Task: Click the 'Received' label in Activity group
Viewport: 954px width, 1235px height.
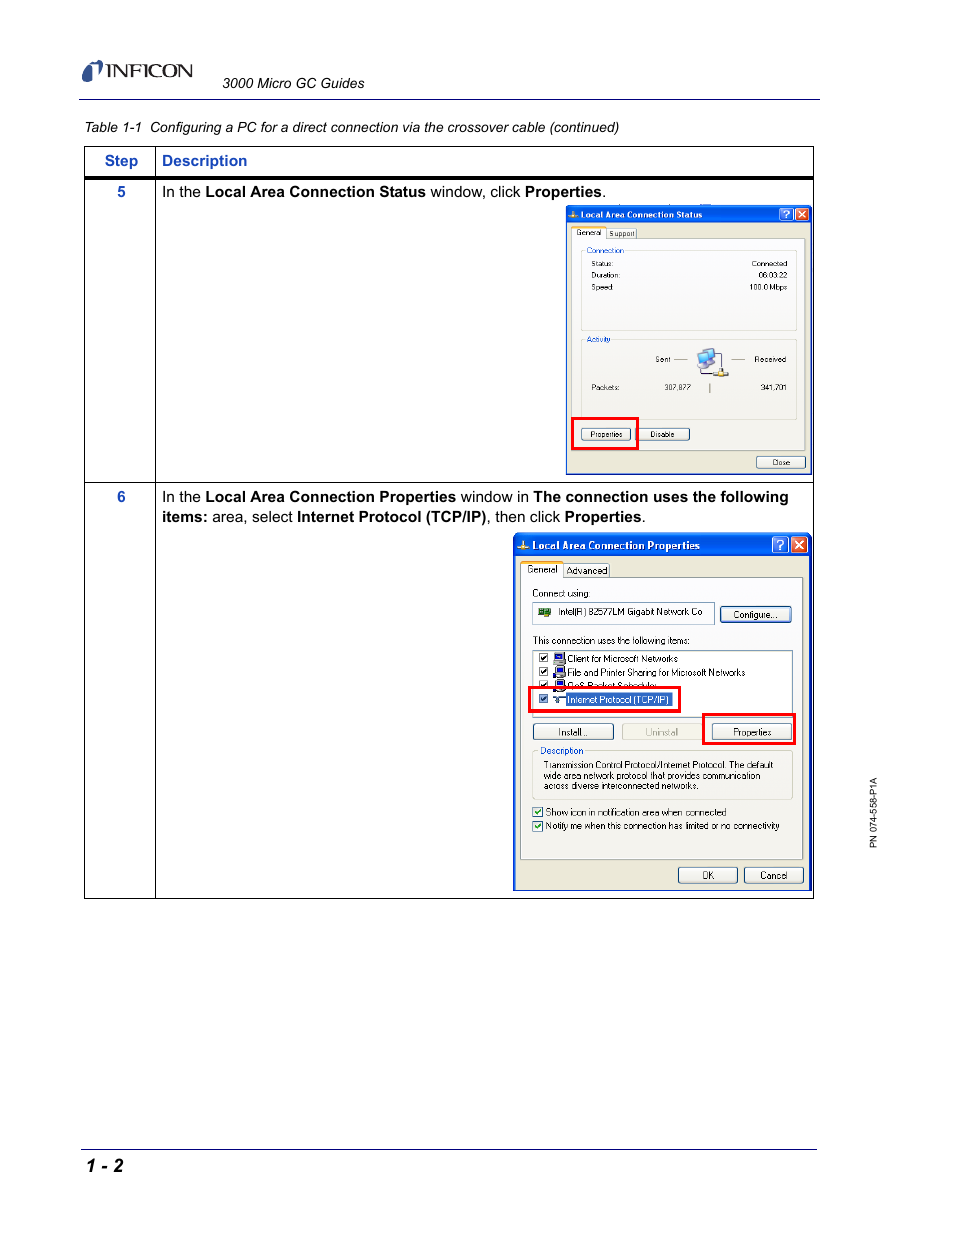Action: [x=770, y=359]
